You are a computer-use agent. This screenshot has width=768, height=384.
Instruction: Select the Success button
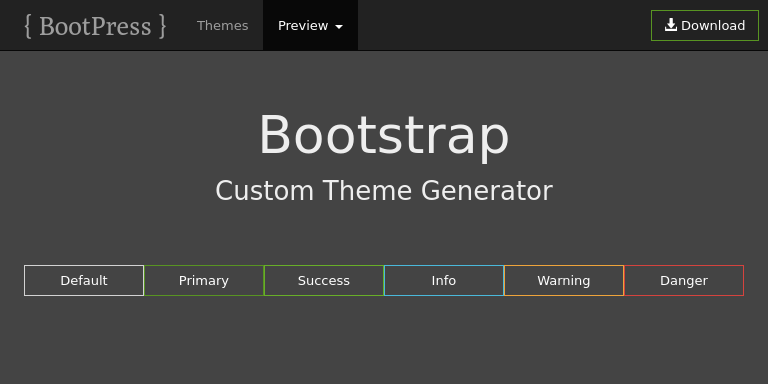[324, 281]
